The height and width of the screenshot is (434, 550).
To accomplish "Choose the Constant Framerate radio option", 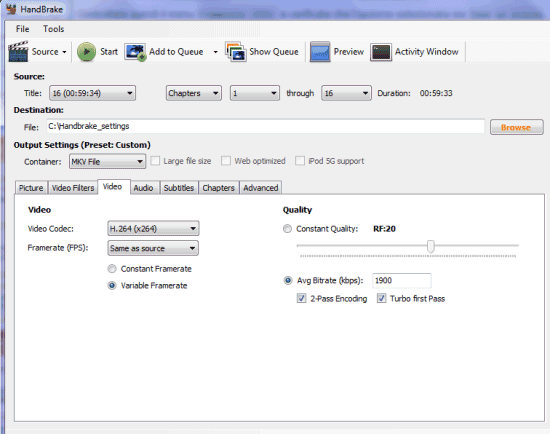I will [x=112, y=269].
